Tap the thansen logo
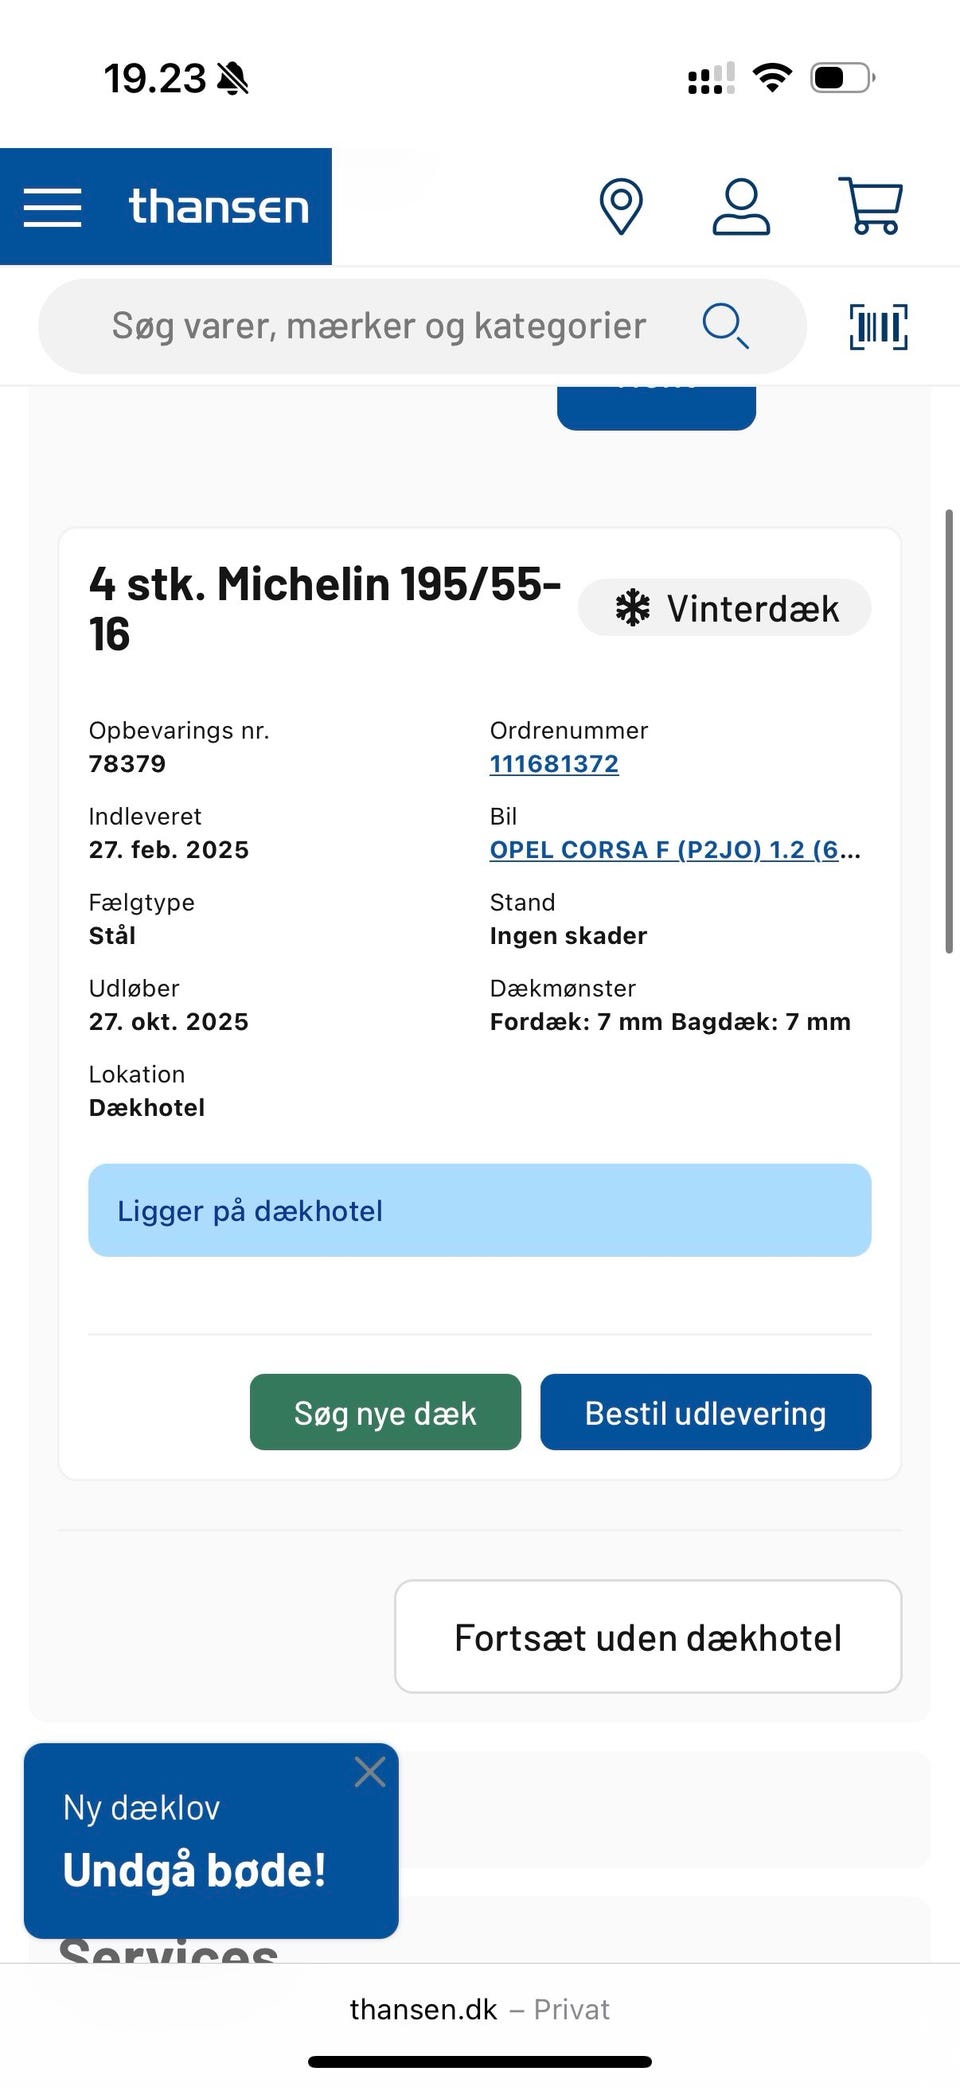Screen dimensions: 960x2087 219,207
